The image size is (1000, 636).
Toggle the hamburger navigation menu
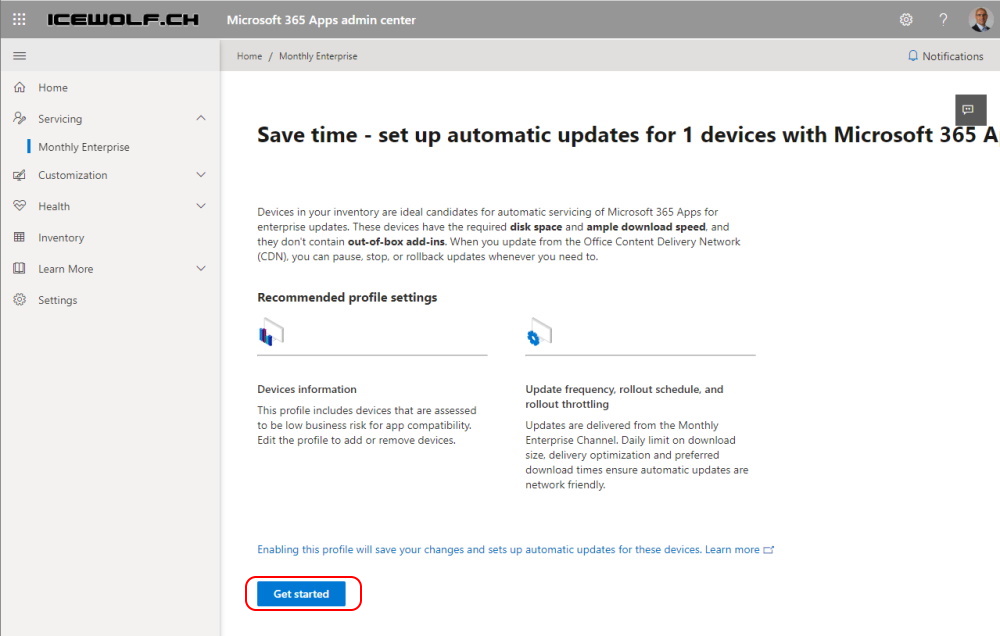coord(20,56)
